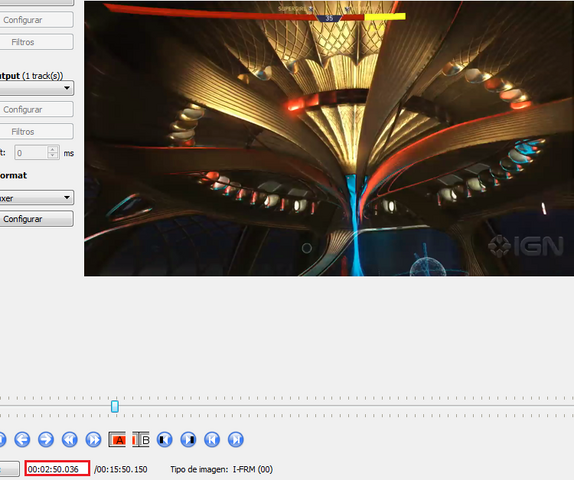Open the output format muxer dropdown

pyautogui.click(x=36, y=198)
